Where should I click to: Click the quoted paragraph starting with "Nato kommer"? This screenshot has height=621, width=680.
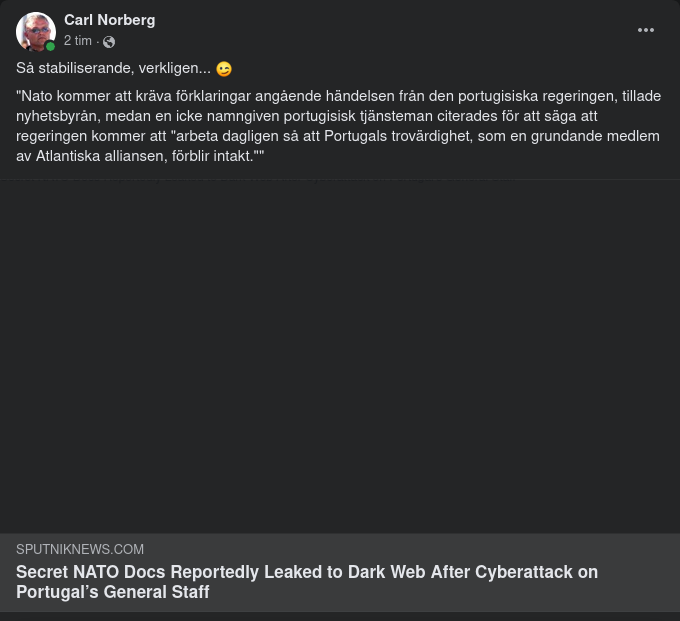tap(338, 126)
